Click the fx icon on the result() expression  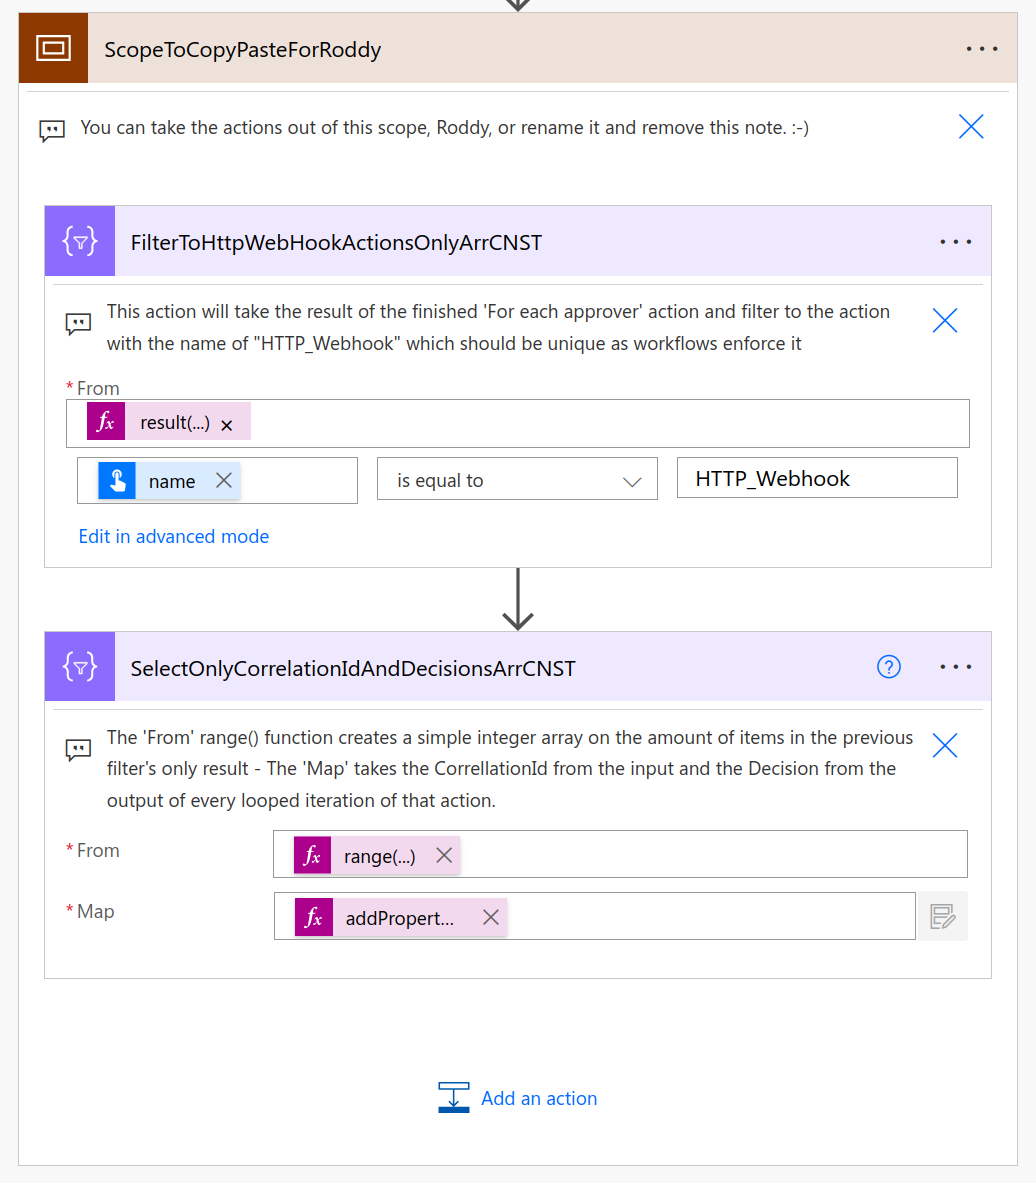pyautogui.click(x=106, y=420)
